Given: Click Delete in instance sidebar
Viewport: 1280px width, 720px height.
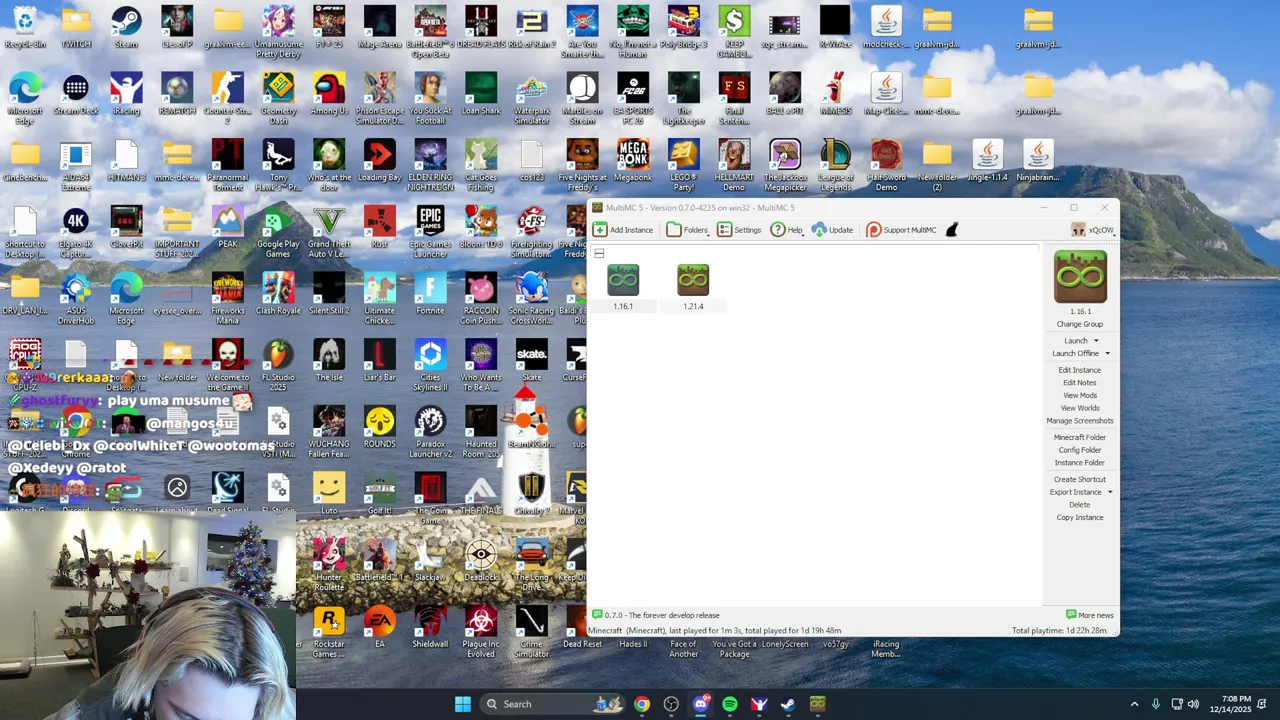Looking at the screenshot, I should pyautogui.click(x=1080, y=505).
